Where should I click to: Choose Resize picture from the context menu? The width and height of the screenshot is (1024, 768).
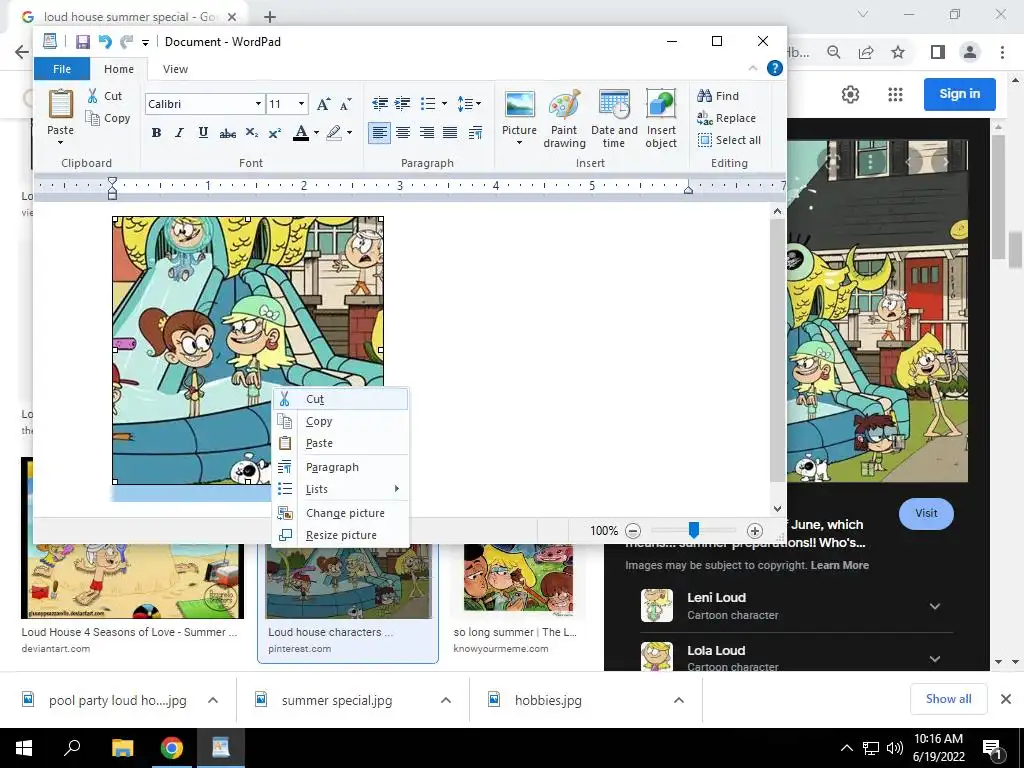[x=340, y=536]
